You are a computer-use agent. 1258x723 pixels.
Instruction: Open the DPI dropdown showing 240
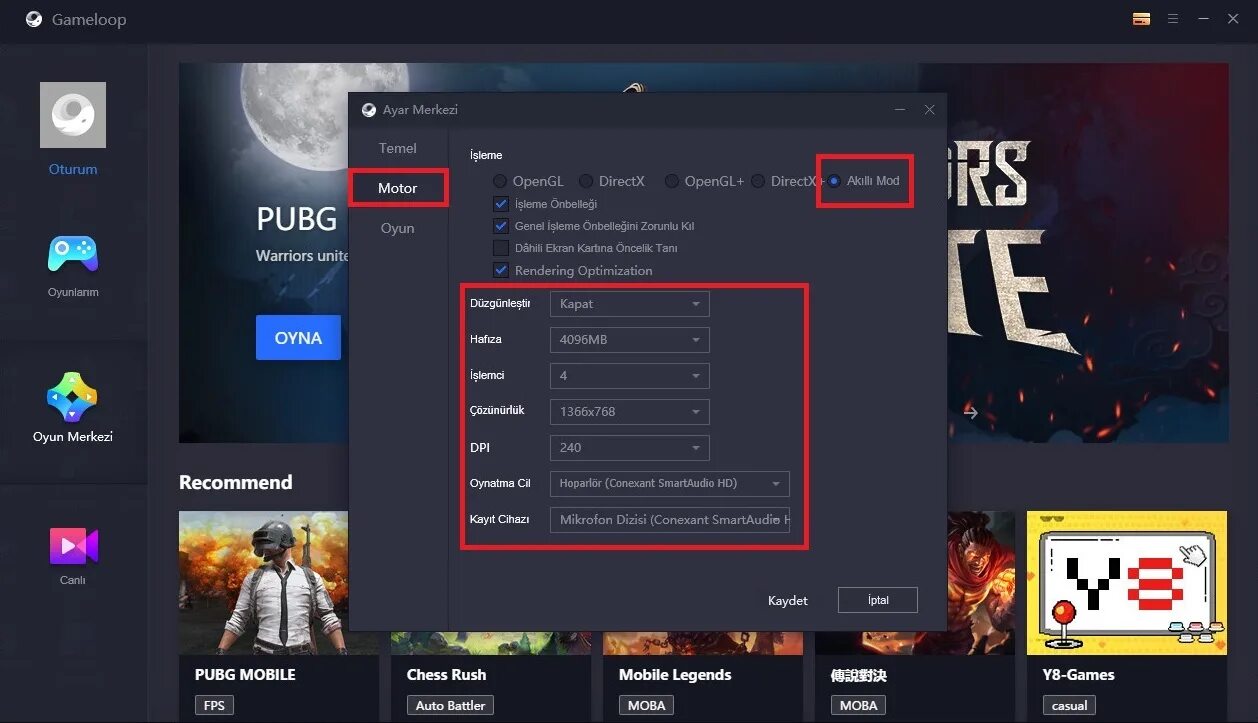pos(630,448)
